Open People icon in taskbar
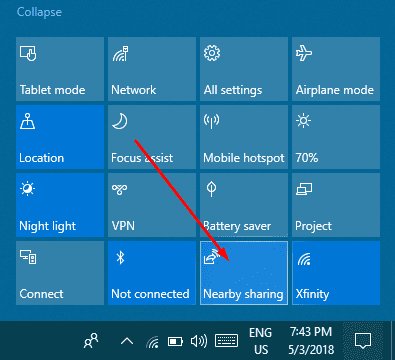395x360 pixels. tap(91, 341)
